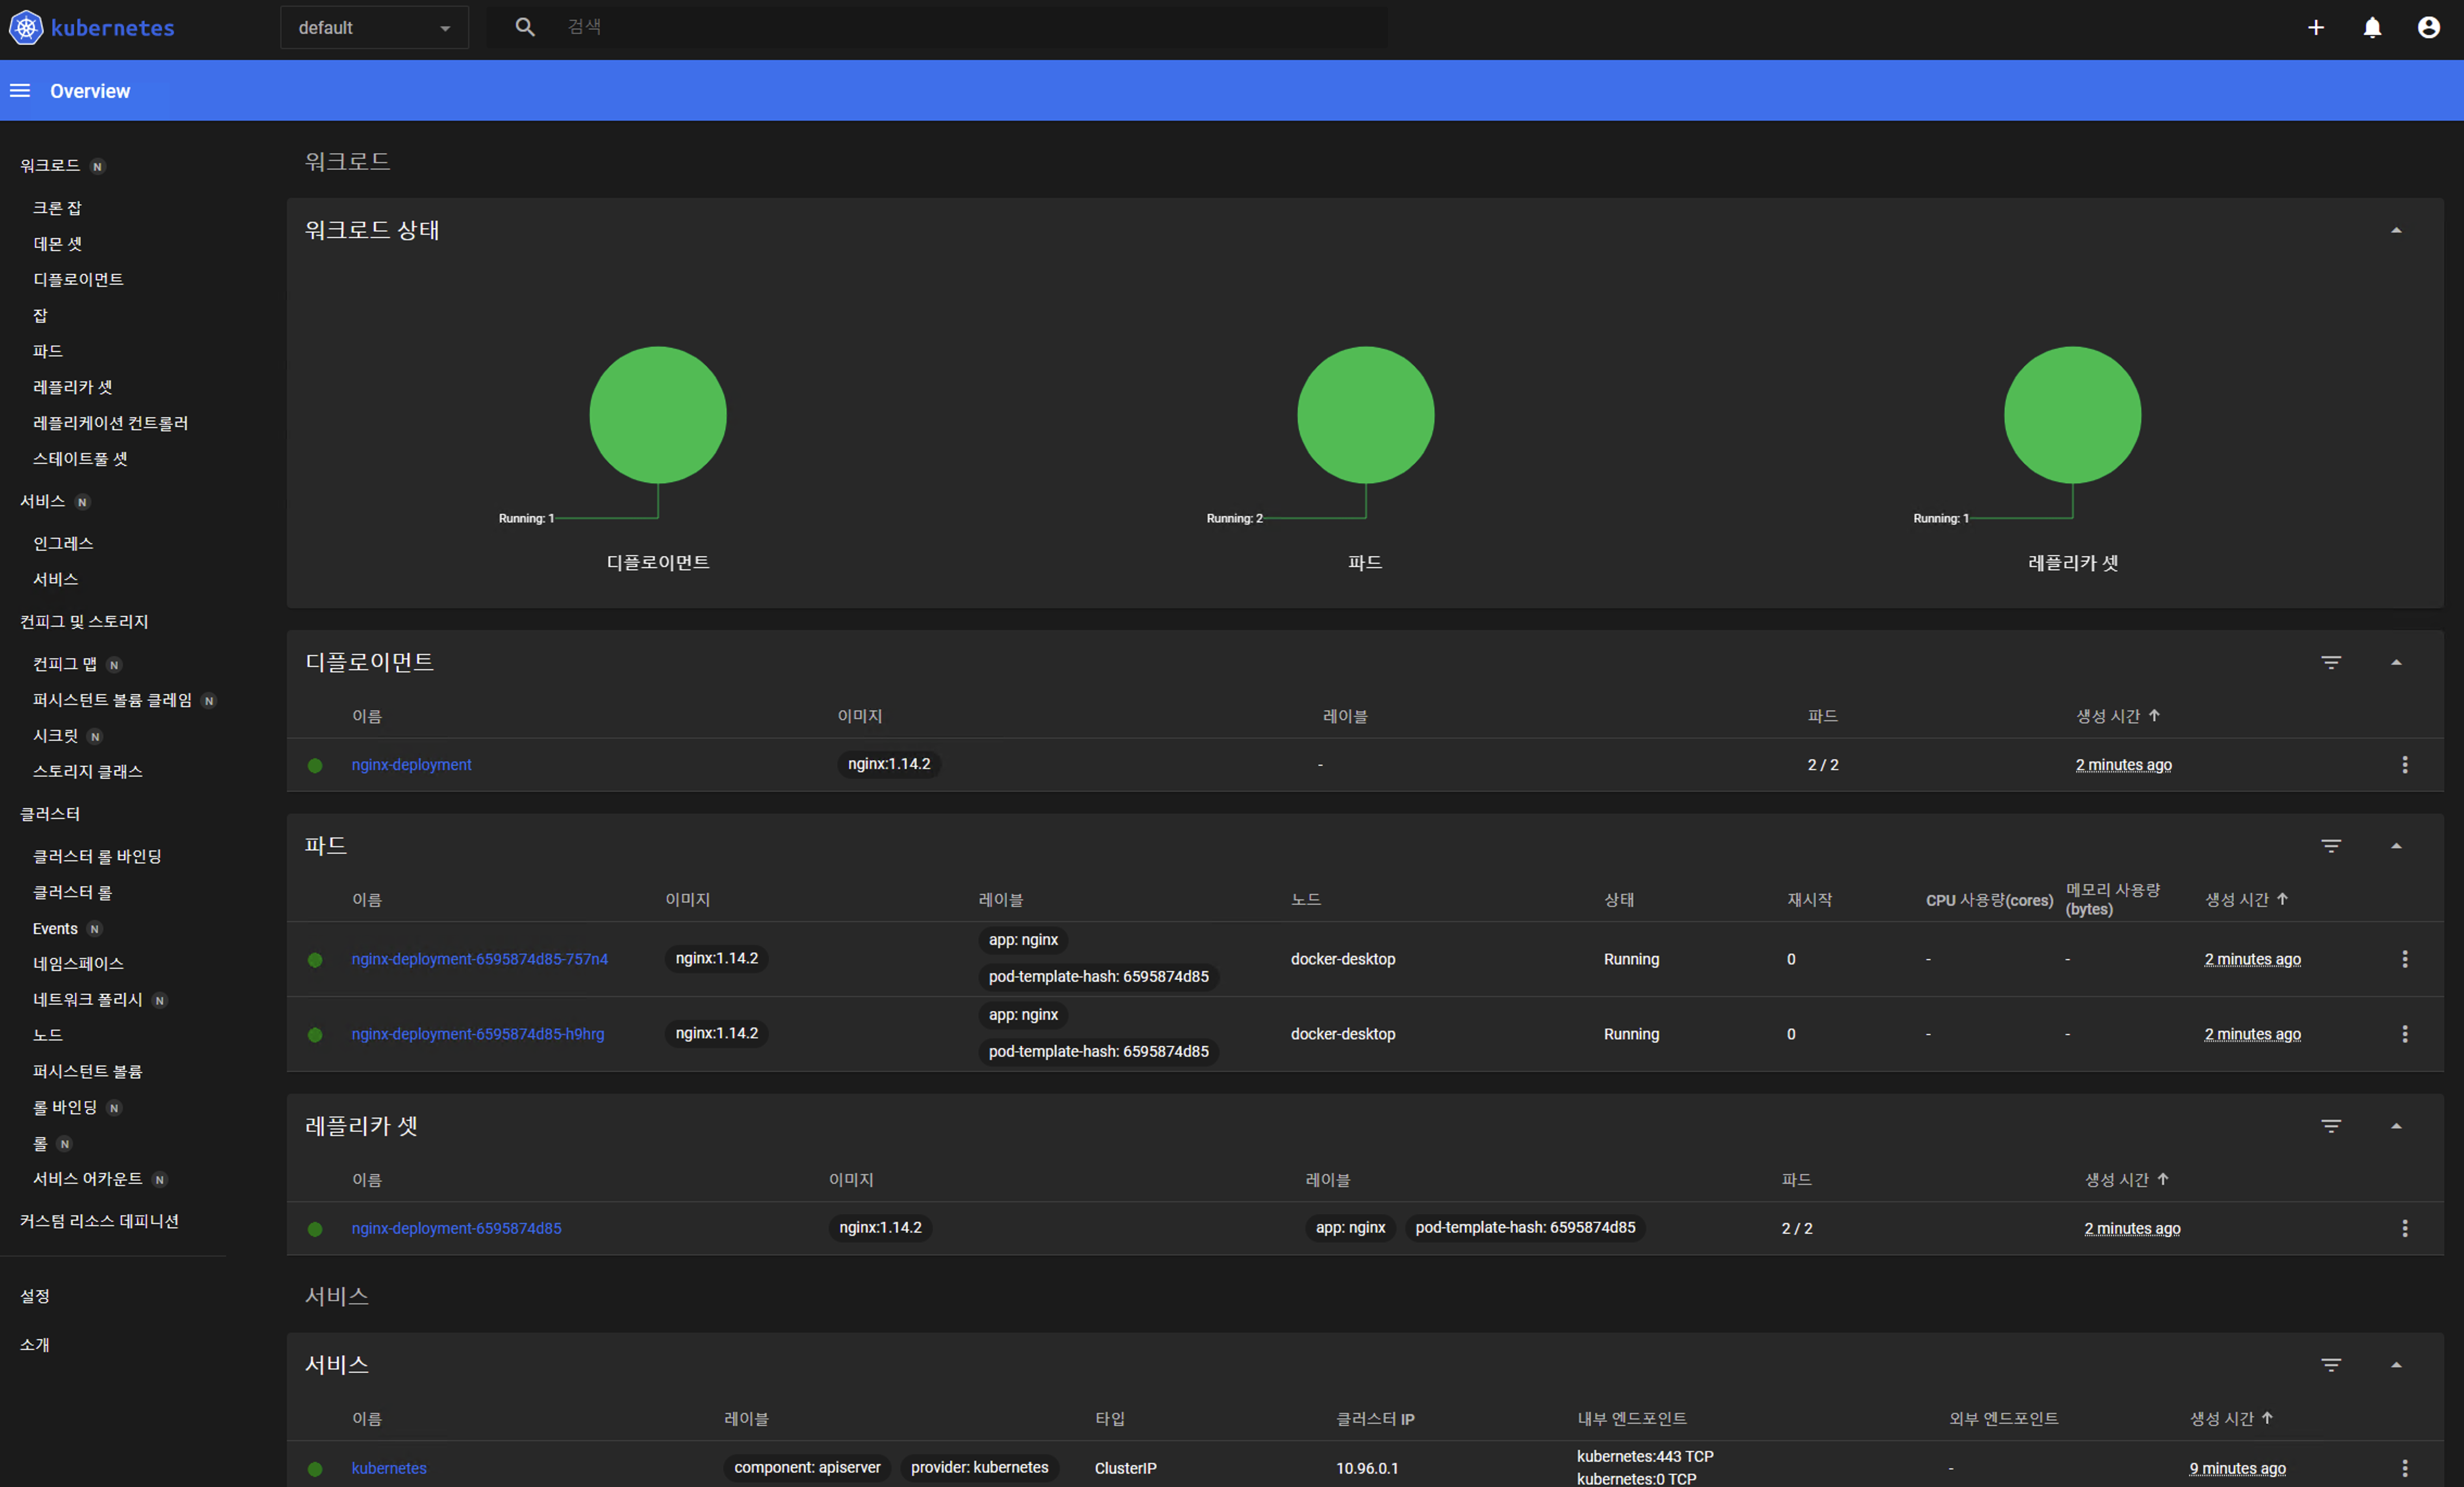This screenshot has height=1487, width=2464.
Task: Click the Kubernetes logo in header
Action: (x=26, y=28)
